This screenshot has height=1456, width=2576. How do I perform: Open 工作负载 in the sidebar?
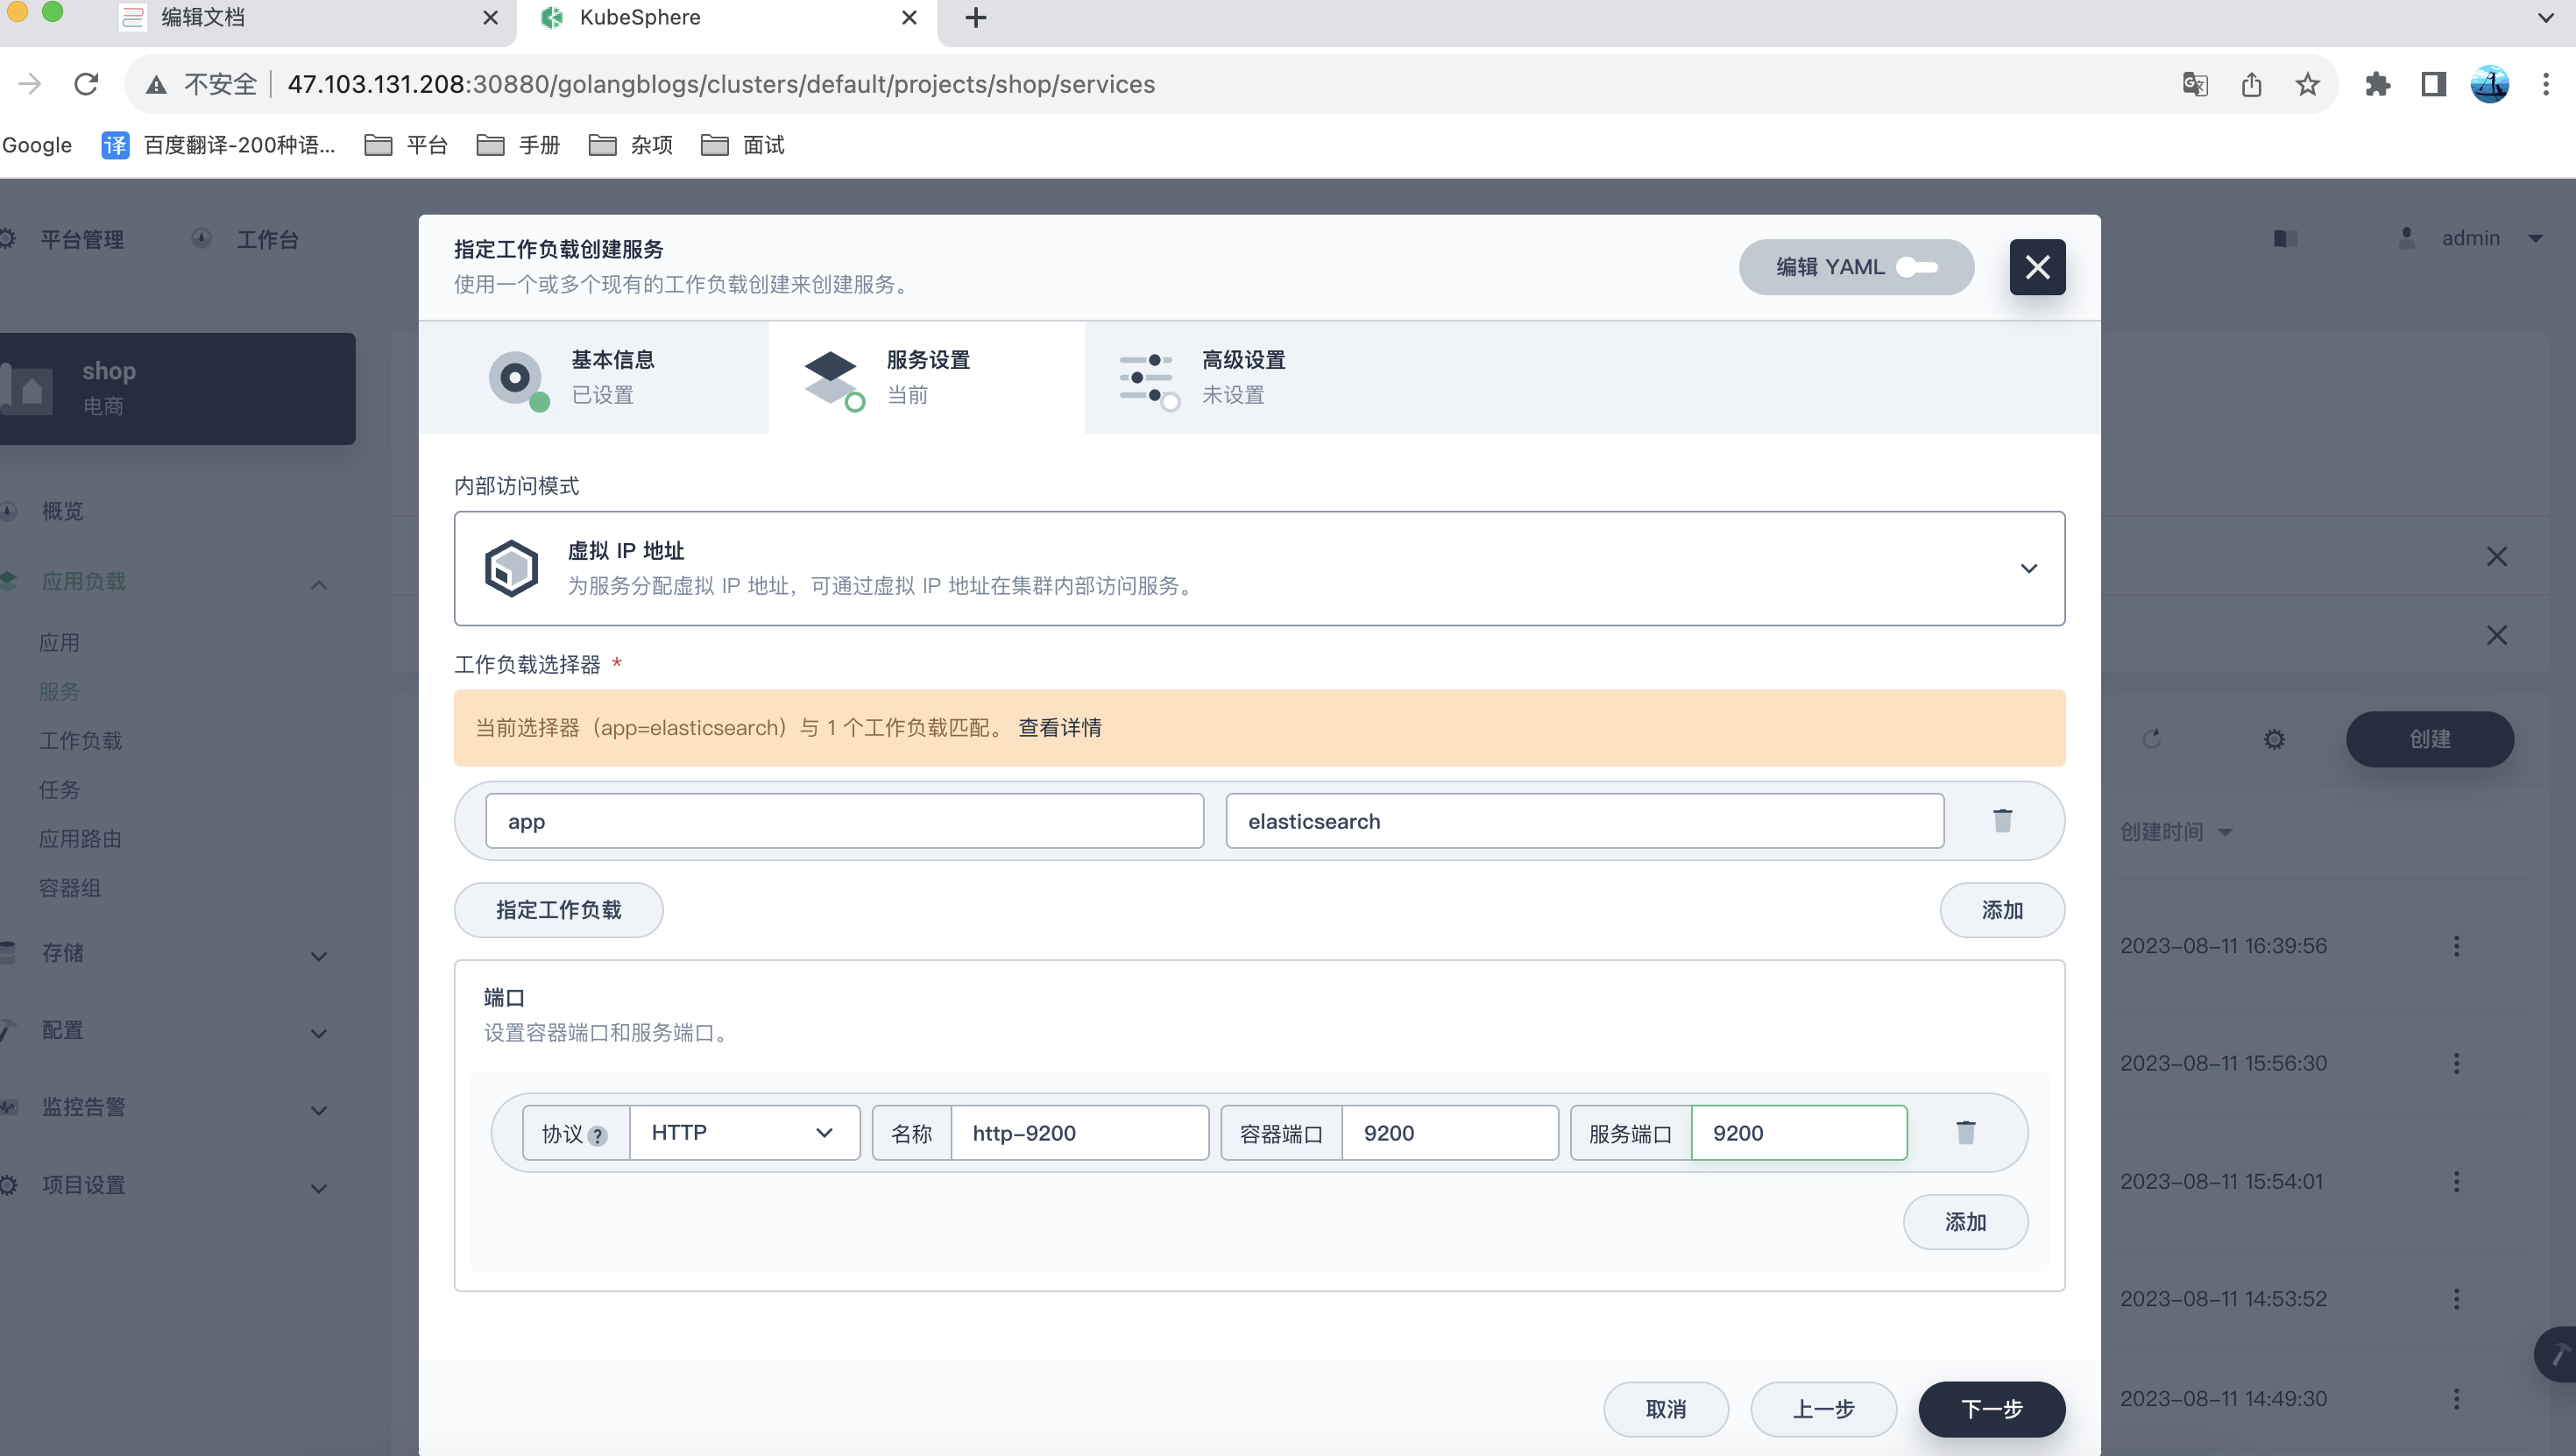pos(80,740)
